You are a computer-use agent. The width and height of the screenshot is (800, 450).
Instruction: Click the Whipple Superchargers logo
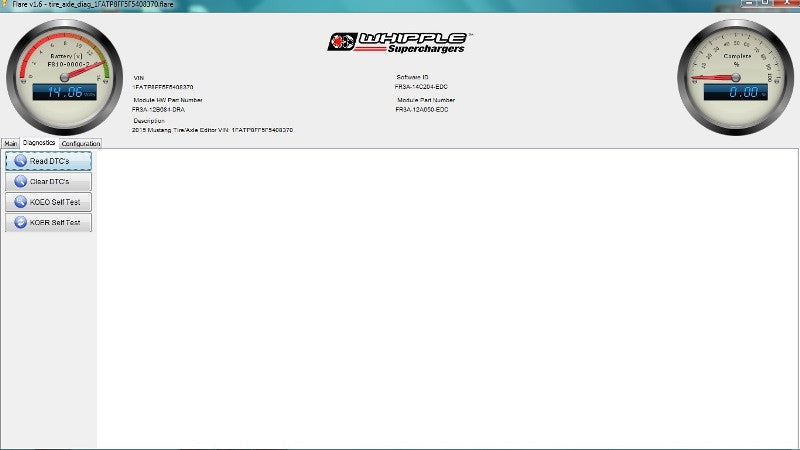tap(398, 42)
